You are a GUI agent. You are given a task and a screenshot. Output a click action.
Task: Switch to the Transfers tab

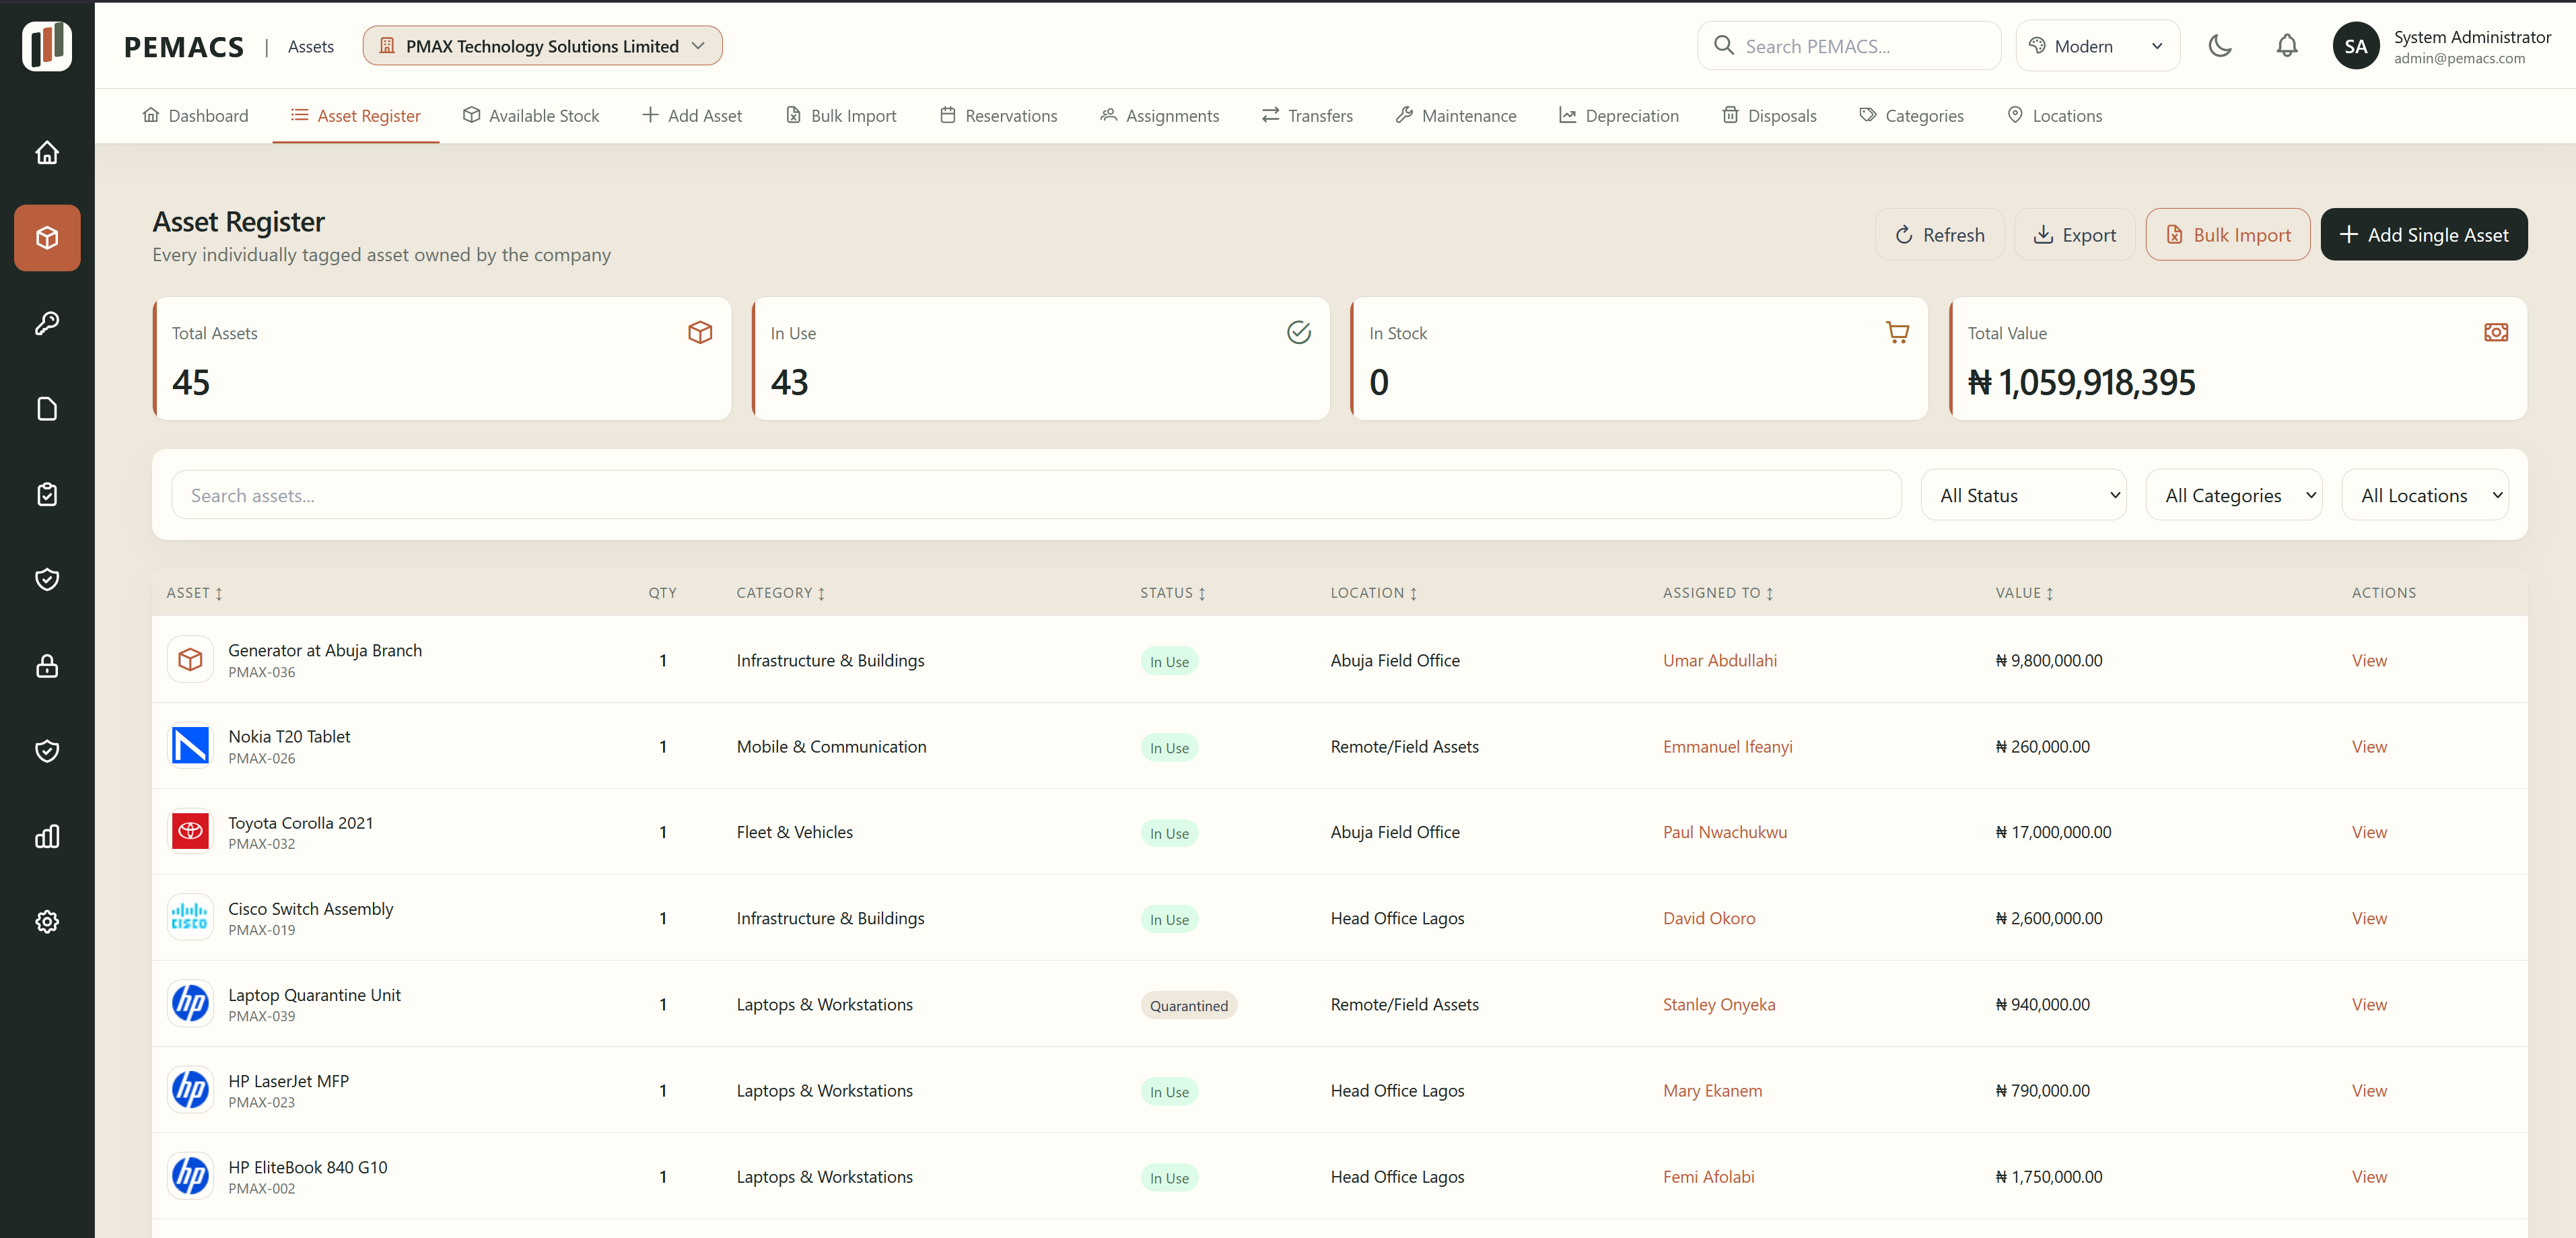pos(1307,115)
